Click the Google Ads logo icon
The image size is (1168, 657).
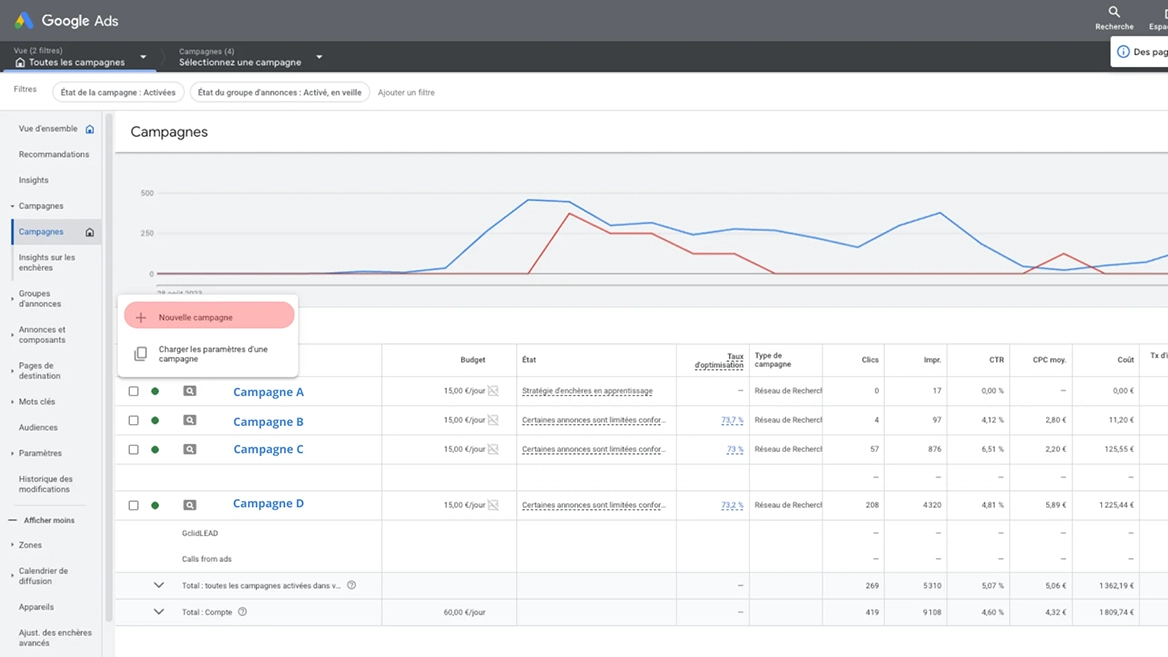point(24,20)
